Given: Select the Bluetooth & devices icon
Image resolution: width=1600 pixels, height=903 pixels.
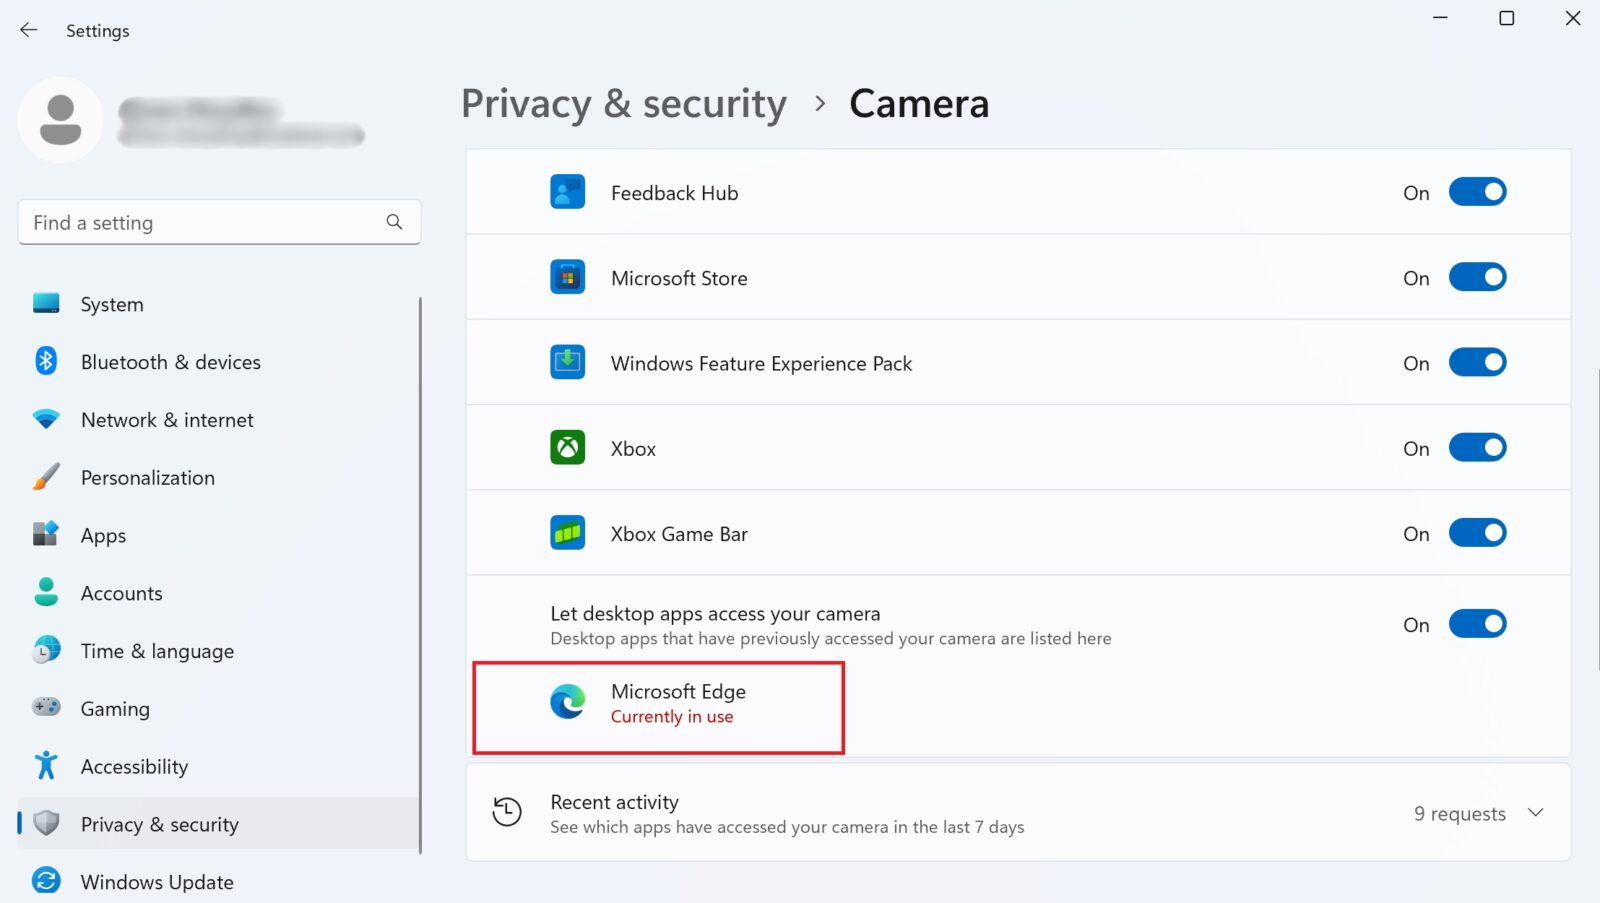Looking at the screenshot, I should [x=46, y=361].
